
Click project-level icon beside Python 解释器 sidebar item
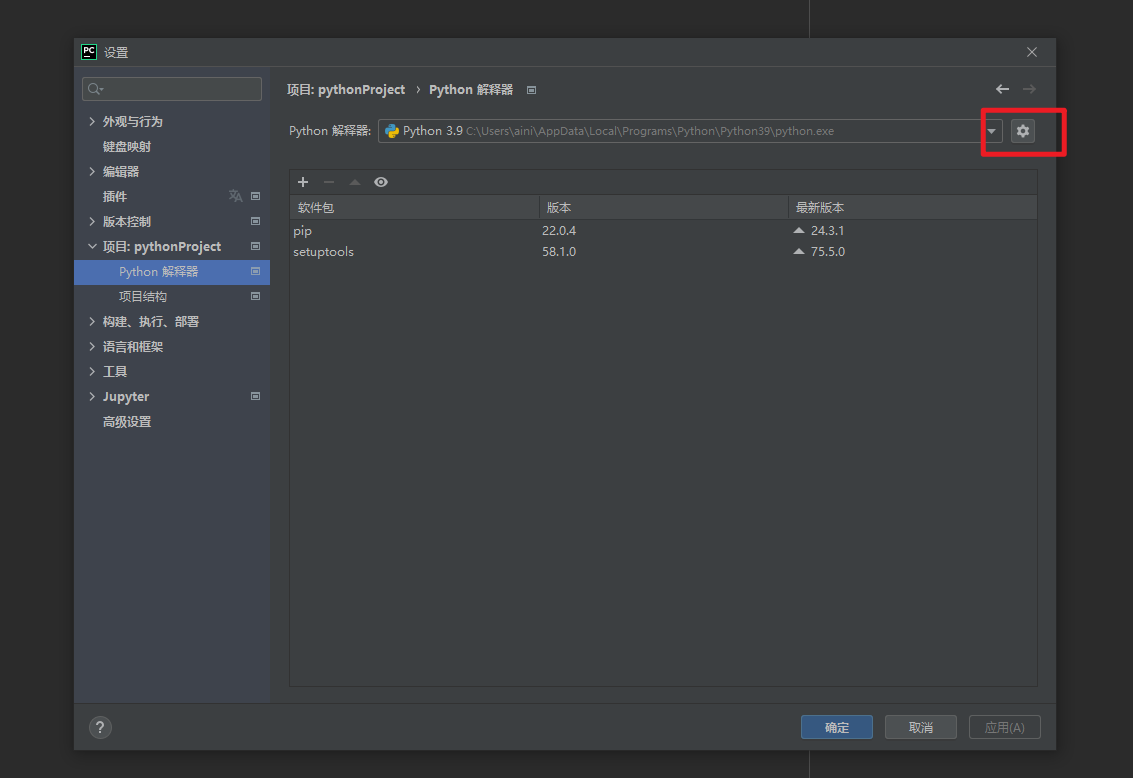pos(255,272)
